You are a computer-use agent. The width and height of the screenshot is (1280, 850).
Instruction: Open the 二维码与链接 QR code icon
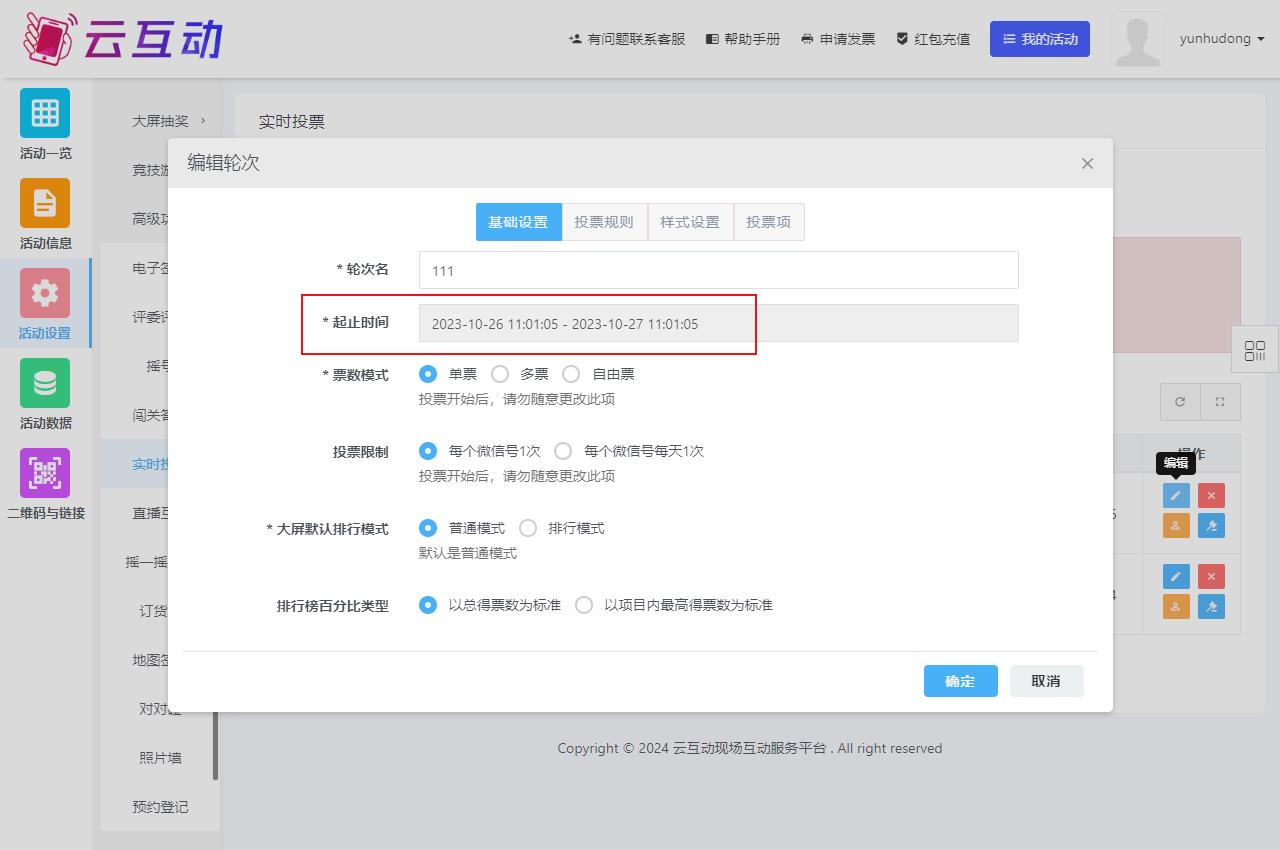click(45, 473)
